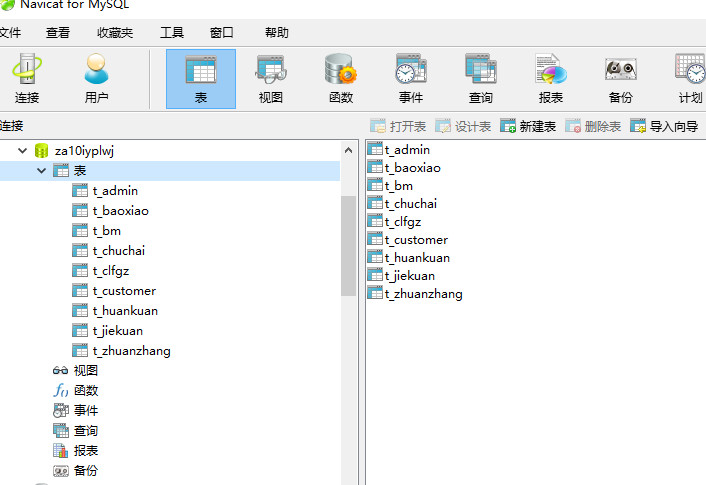The width and height of the screenshot is (706, 485).
Task: Click the 导入向导 (Import Wizard) button
Action: (664, 127)
